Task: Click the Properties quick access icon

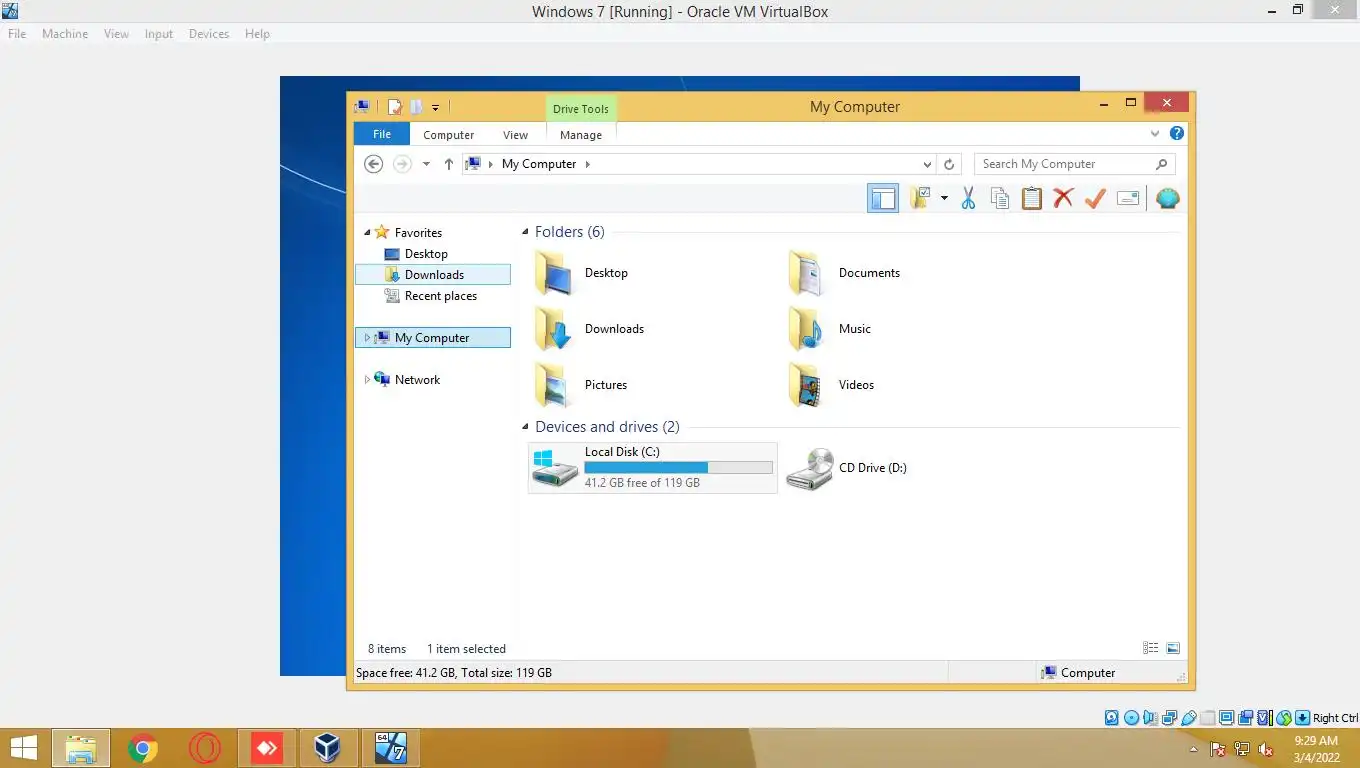Action: point(395,107)
